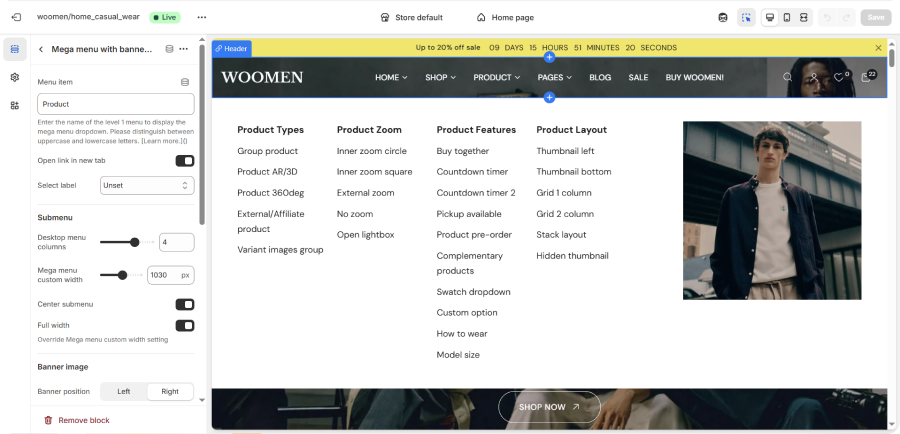Click the Menu item text field
The image size is (900, 434).
[x=115, y=104]
